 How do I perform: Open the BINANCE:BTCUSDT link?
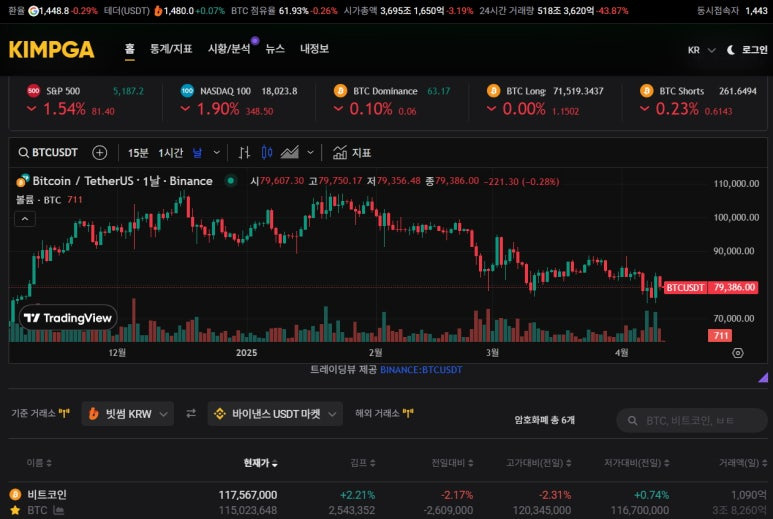[x=421, y=370]
